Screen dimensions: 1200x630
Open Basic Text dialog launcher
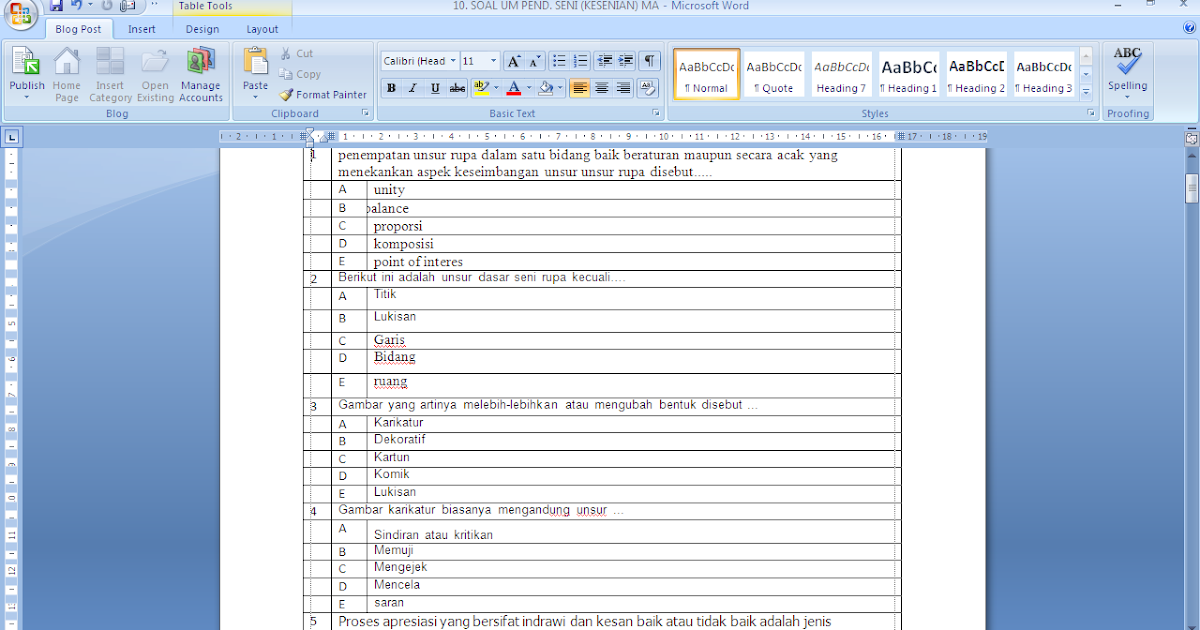click(x=657, y=114)
